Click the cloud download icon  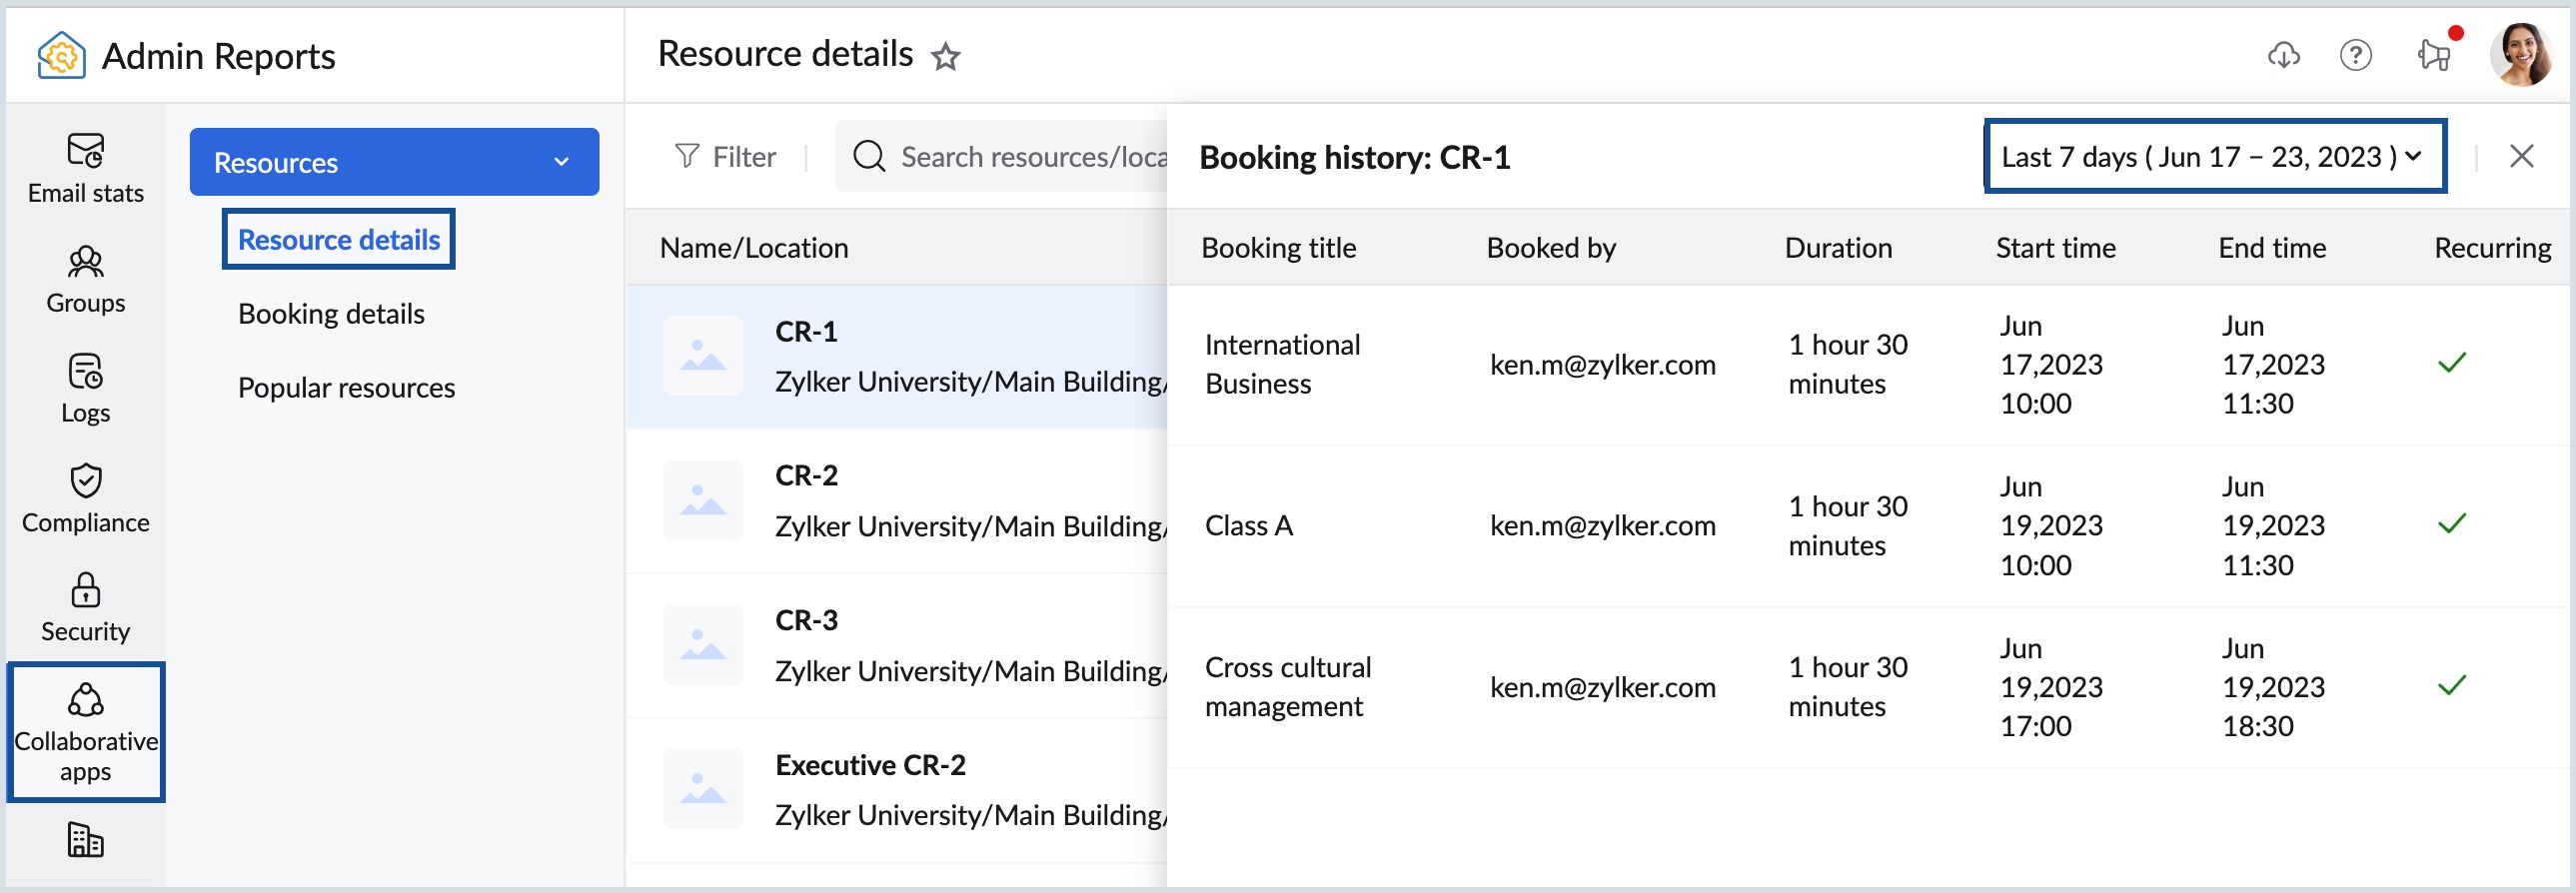click(x=2283, y=56)
